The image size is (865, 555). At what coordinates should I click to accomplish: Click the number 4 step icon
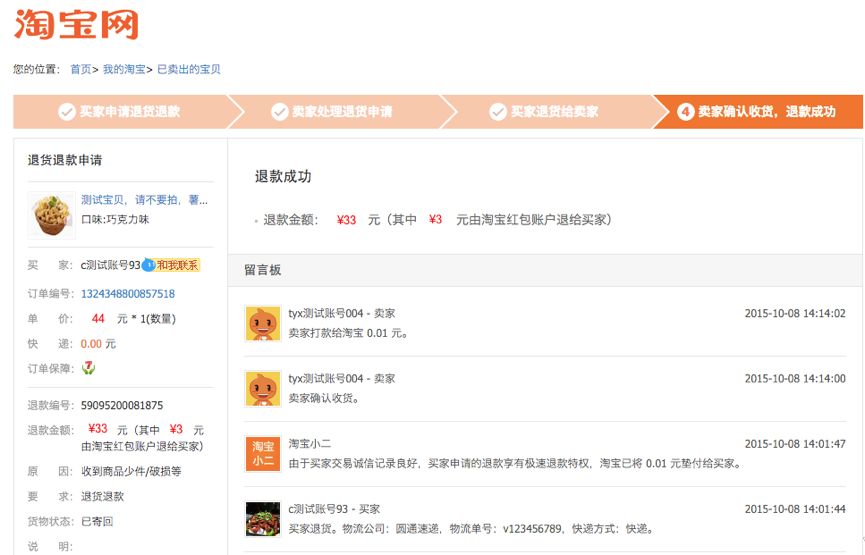coord(685,112)
